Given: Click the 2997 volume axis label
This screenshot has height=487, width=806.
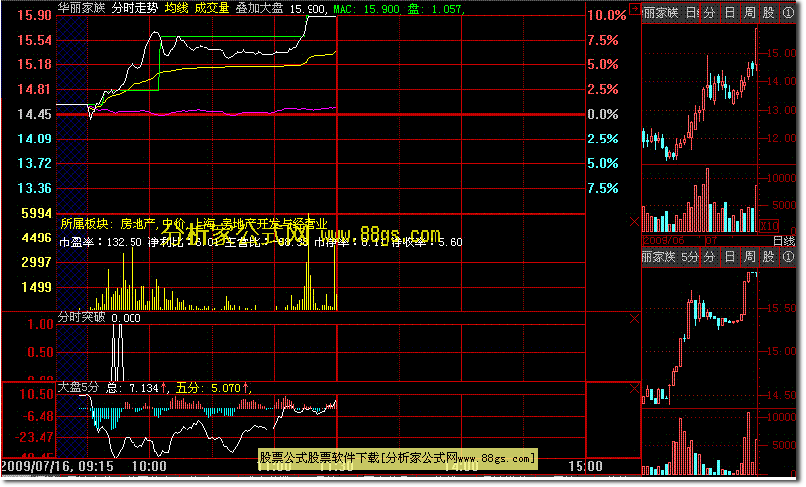Looking at the screenshot, I should point(36,262).
